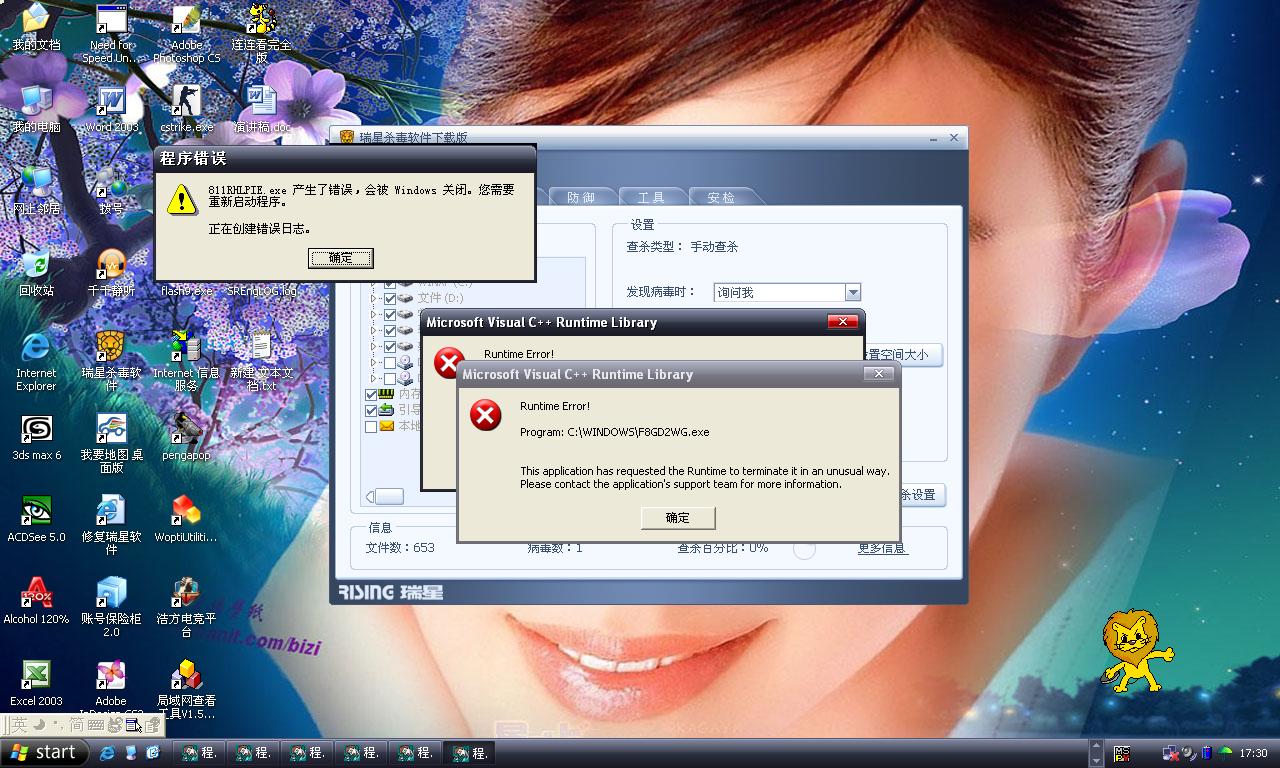Viewport: 1280px width, 768px height.
Task: Open the 回收站 recycle bin
Action: [36, 272]
